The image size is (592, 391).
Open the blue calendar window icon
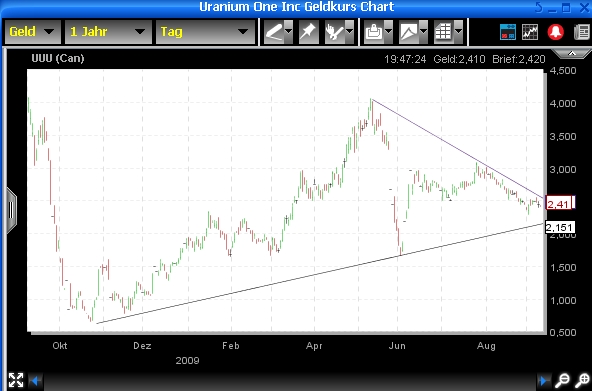pos(508,32)
